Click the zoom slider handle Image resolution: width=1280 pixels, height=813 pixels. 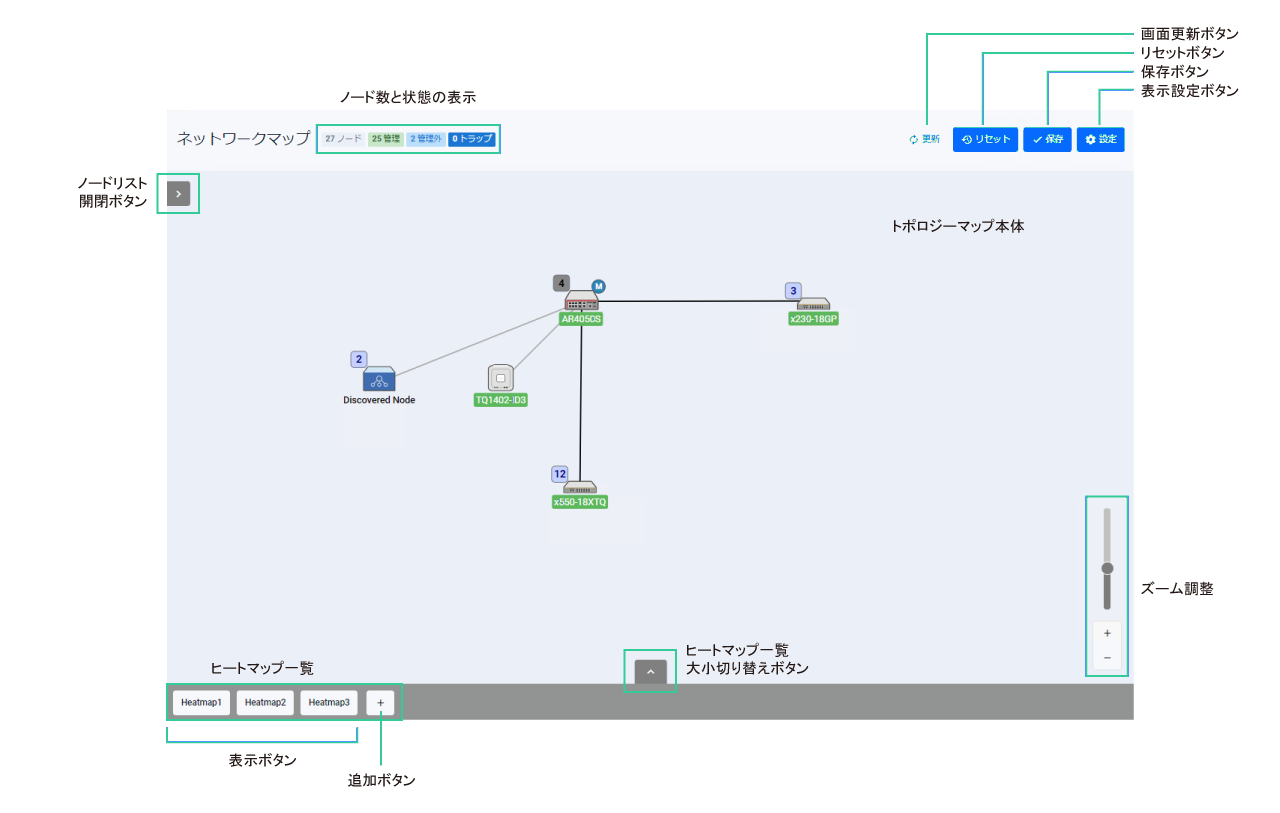point(1107,568)
